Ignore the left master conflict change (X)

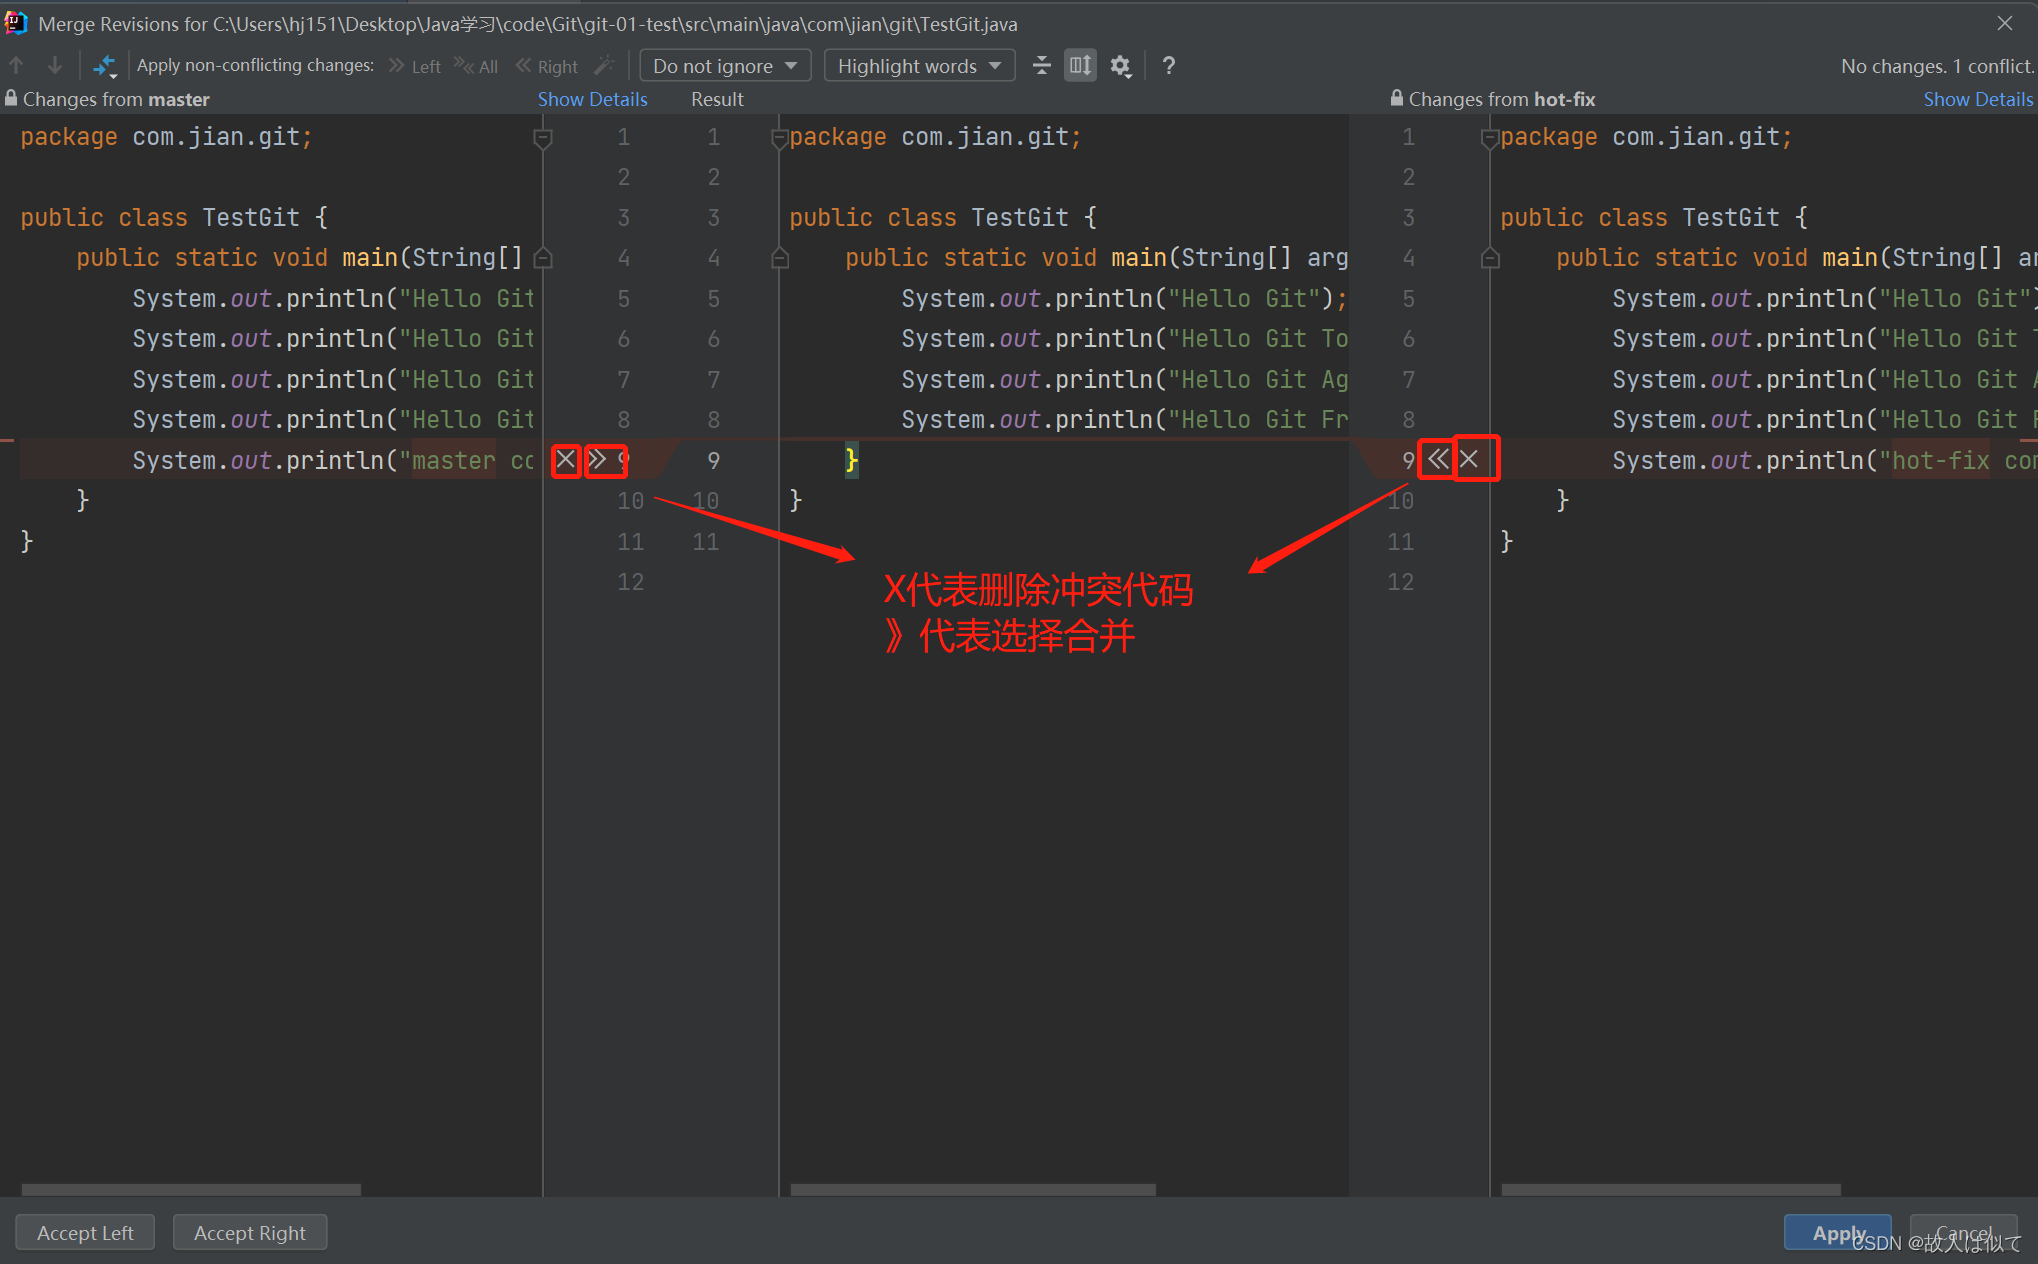point(566,460)
